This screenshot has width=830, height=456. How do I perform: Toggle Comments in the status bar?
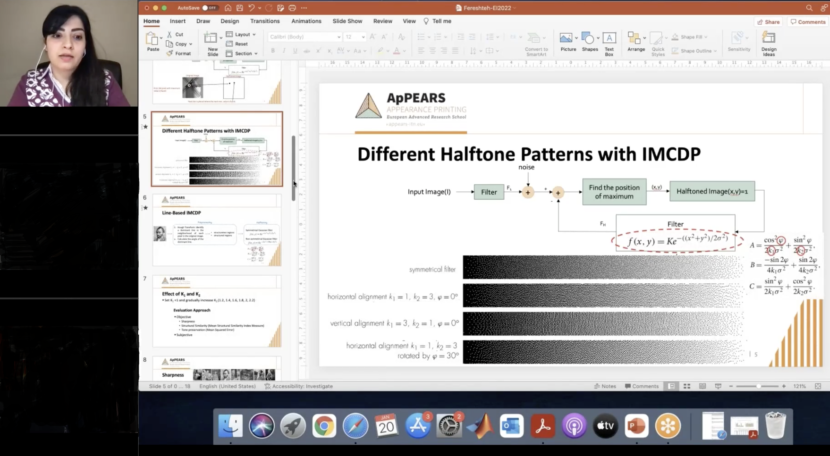click(x=641, y=386)
